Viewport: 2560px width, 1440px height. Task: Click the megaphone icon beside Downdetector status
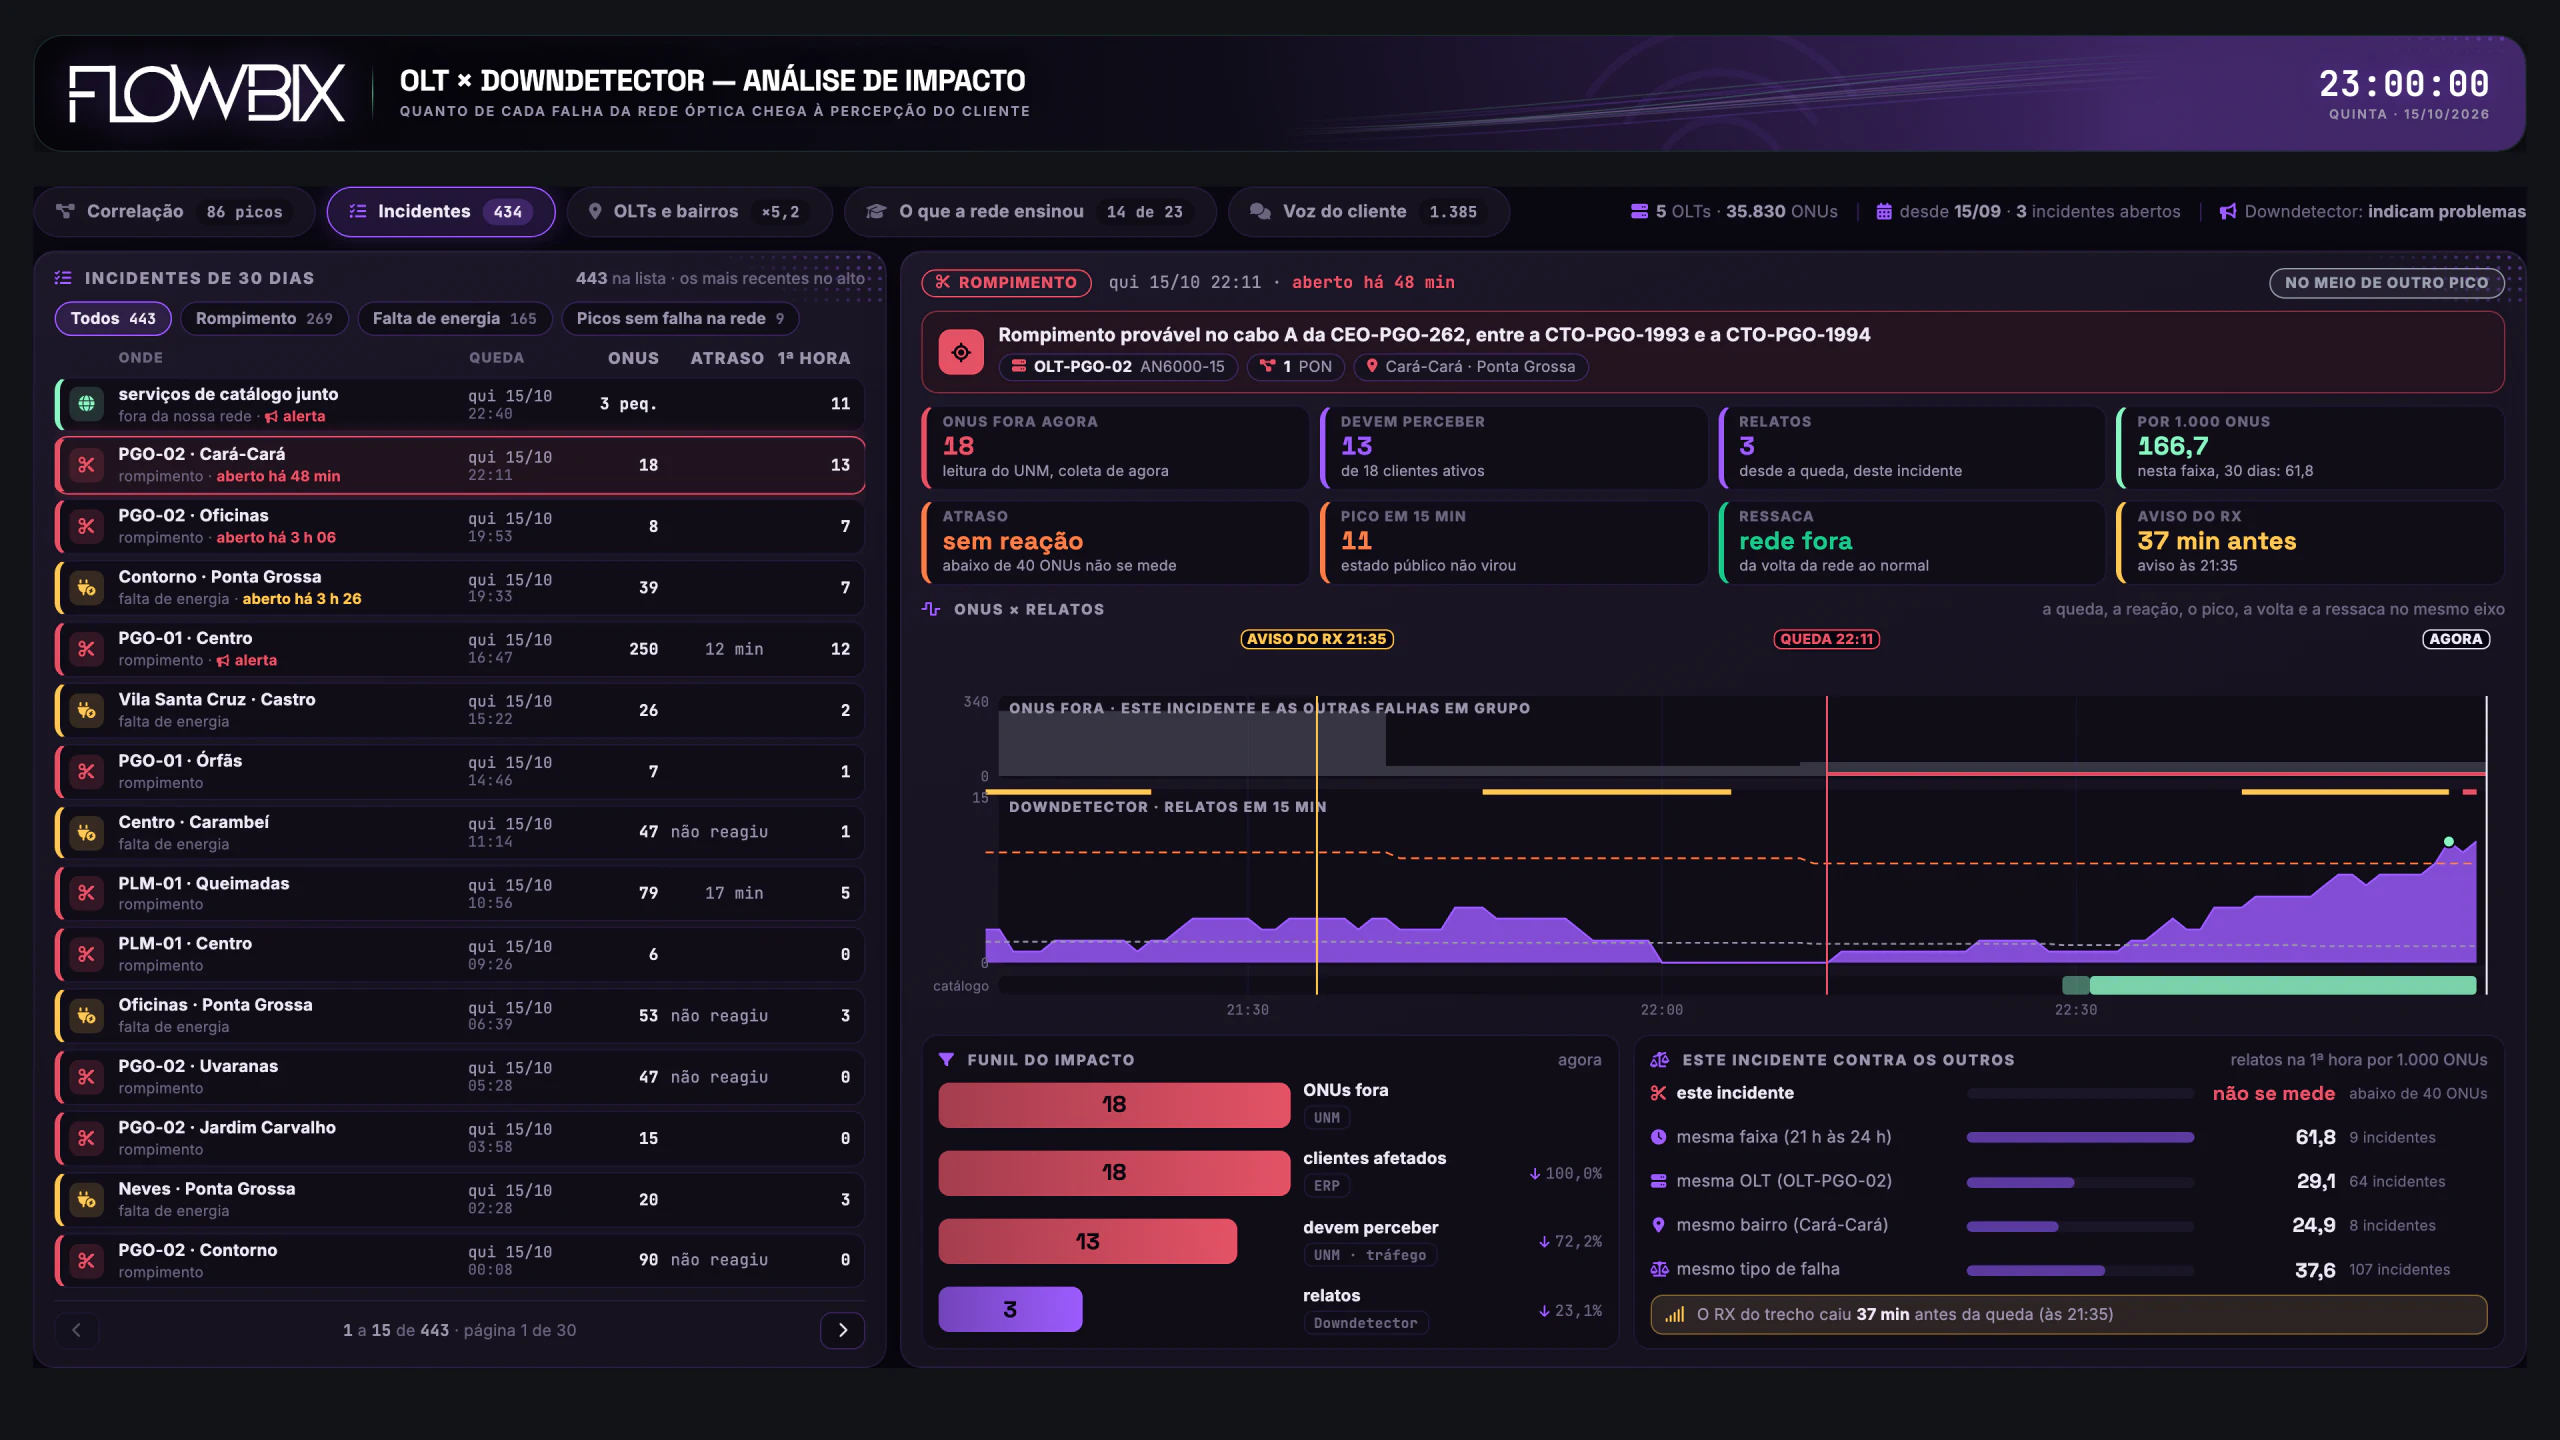pyautogui.click(x=2228, y=212)
